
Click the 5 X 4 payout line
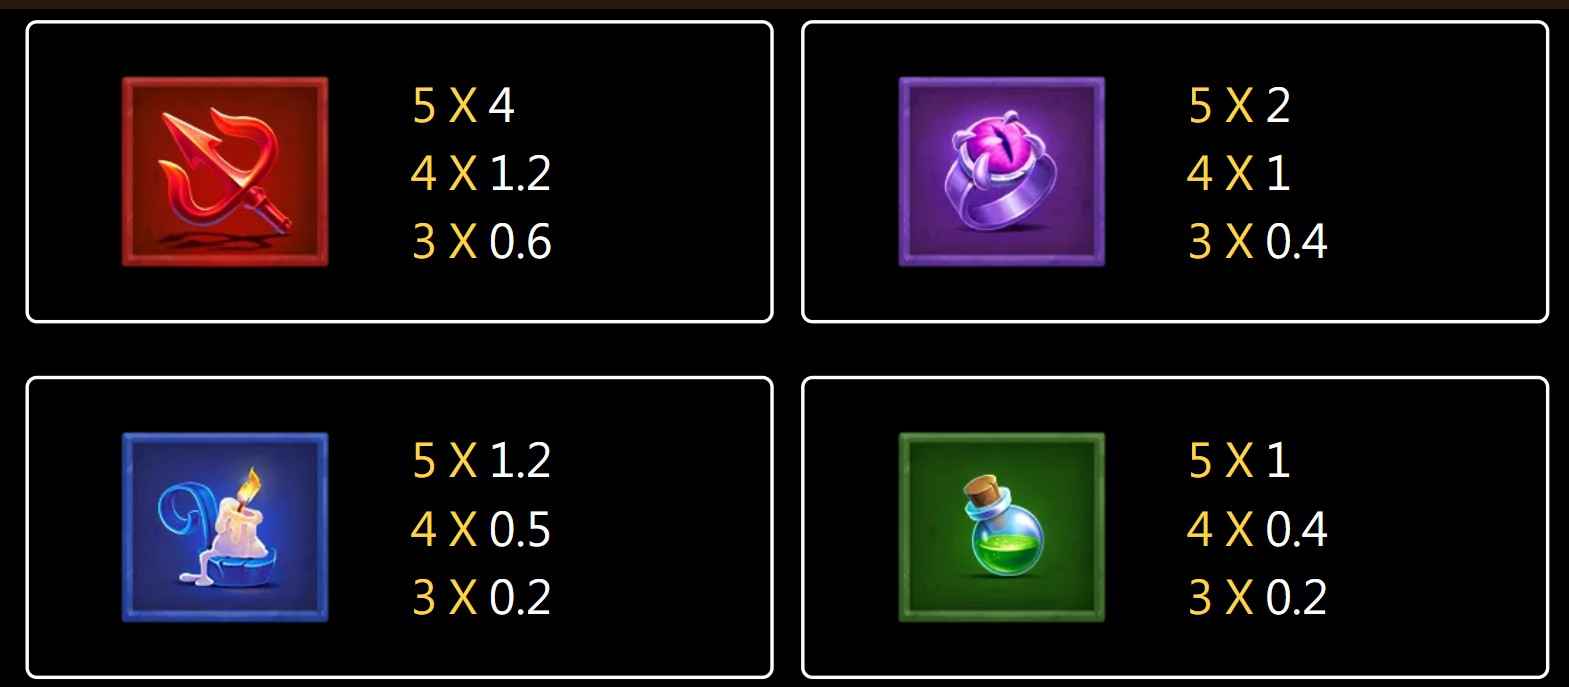pos(463,104)
